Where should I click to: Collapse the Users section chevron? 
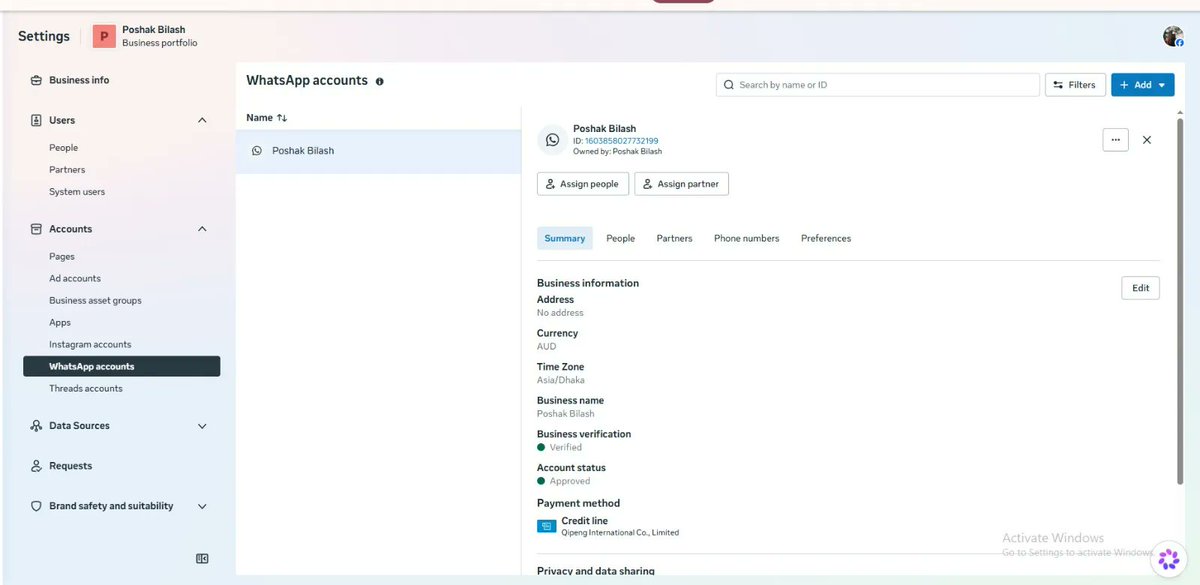tap(202, 120)
